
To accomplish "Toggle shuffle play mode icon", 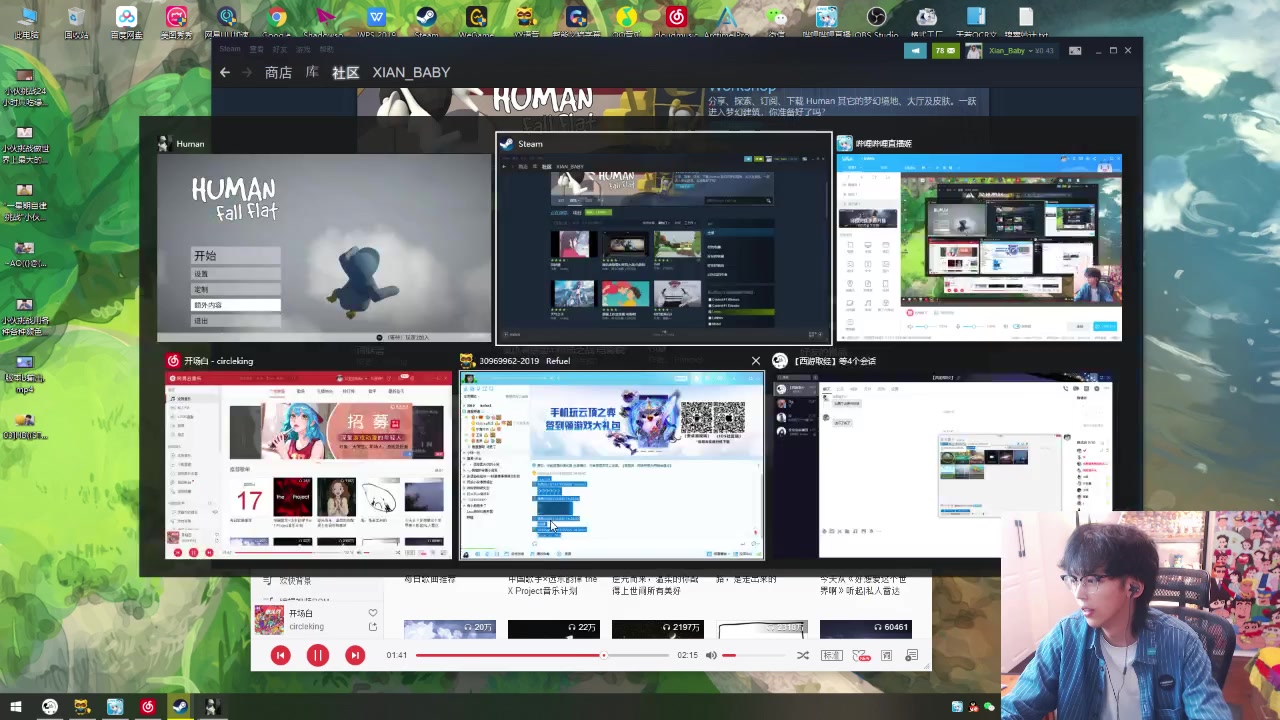I will [x=802, y=655].
